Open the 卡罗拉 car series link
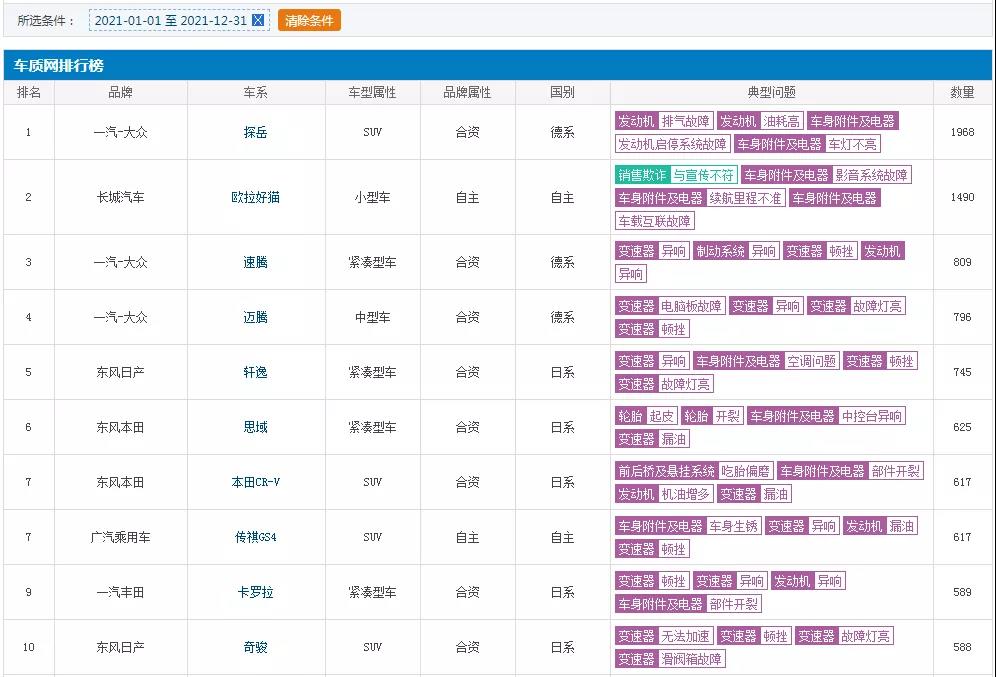Screen dimensions: 996x677 pos(255,592)
